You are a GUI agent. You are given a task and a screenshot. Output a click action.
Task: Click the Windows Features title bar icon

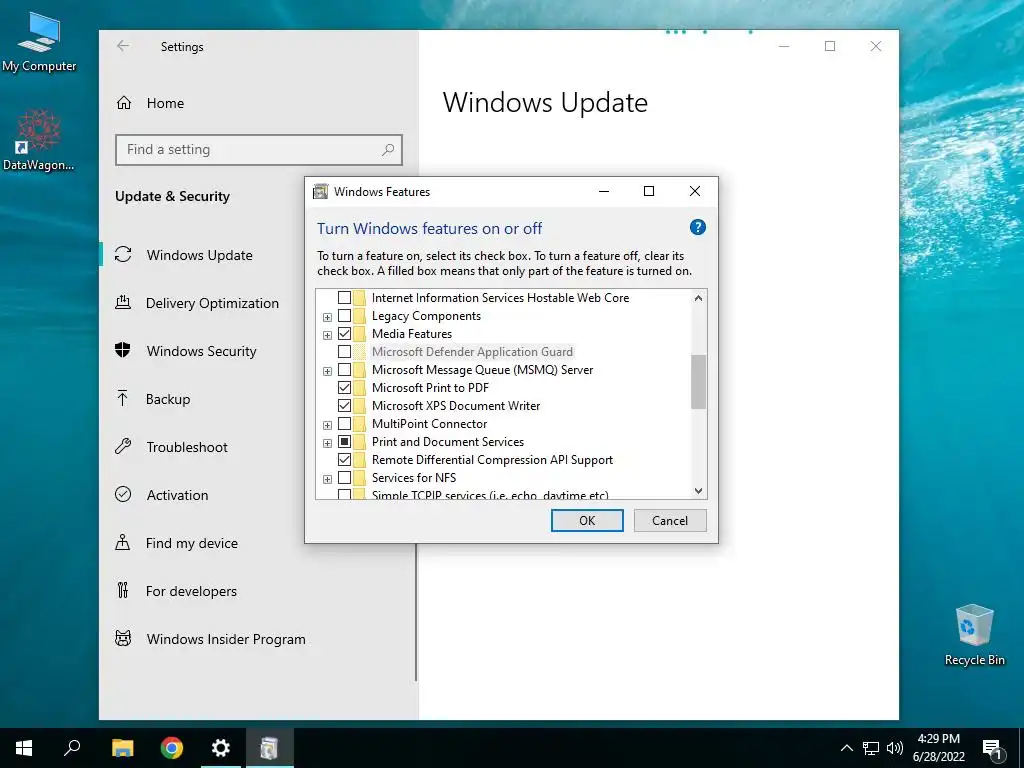pyautogui.click(x=321, y=191)
